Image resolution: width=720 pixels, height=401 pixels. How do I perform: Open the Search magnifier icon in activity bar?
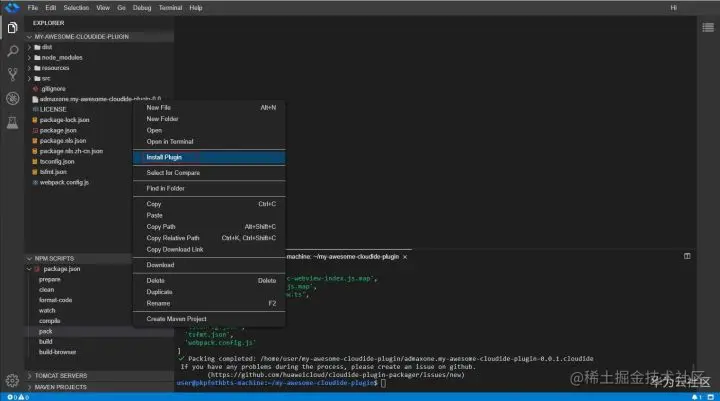(x=12, y=51)
